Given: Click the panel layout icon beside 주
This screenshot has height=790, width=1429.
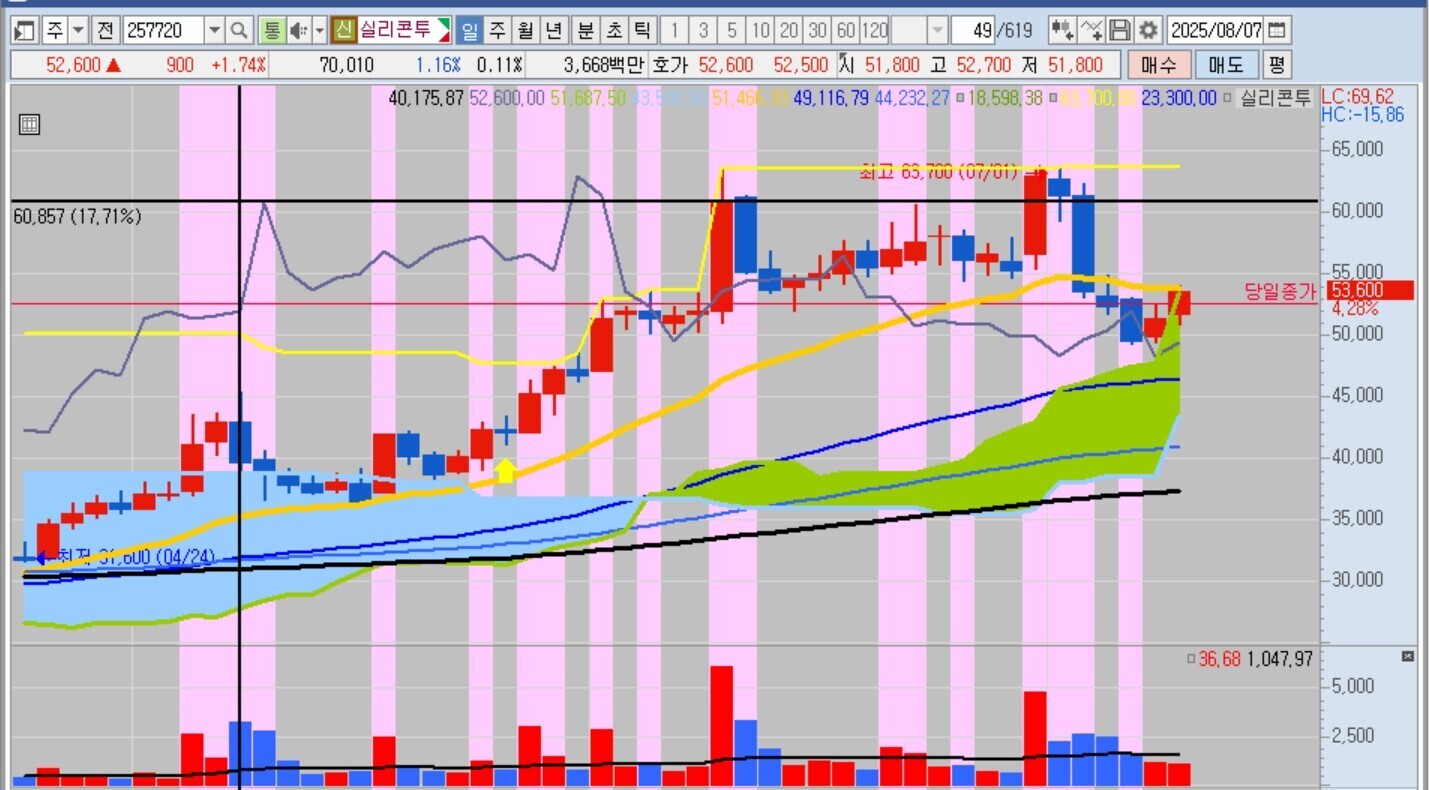Looking at the screenshot, I should click(26, 30).
